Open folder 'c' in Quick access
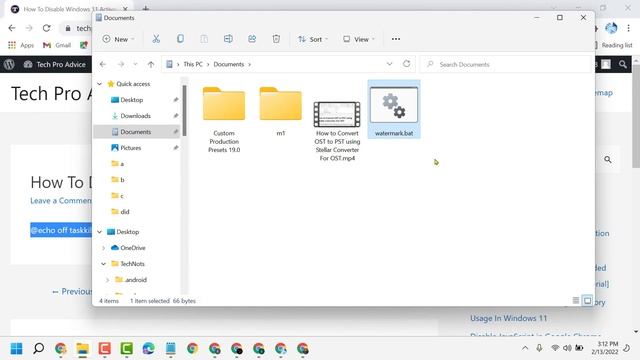Viewport: 640px width, 360px height. tap(118, 196)
